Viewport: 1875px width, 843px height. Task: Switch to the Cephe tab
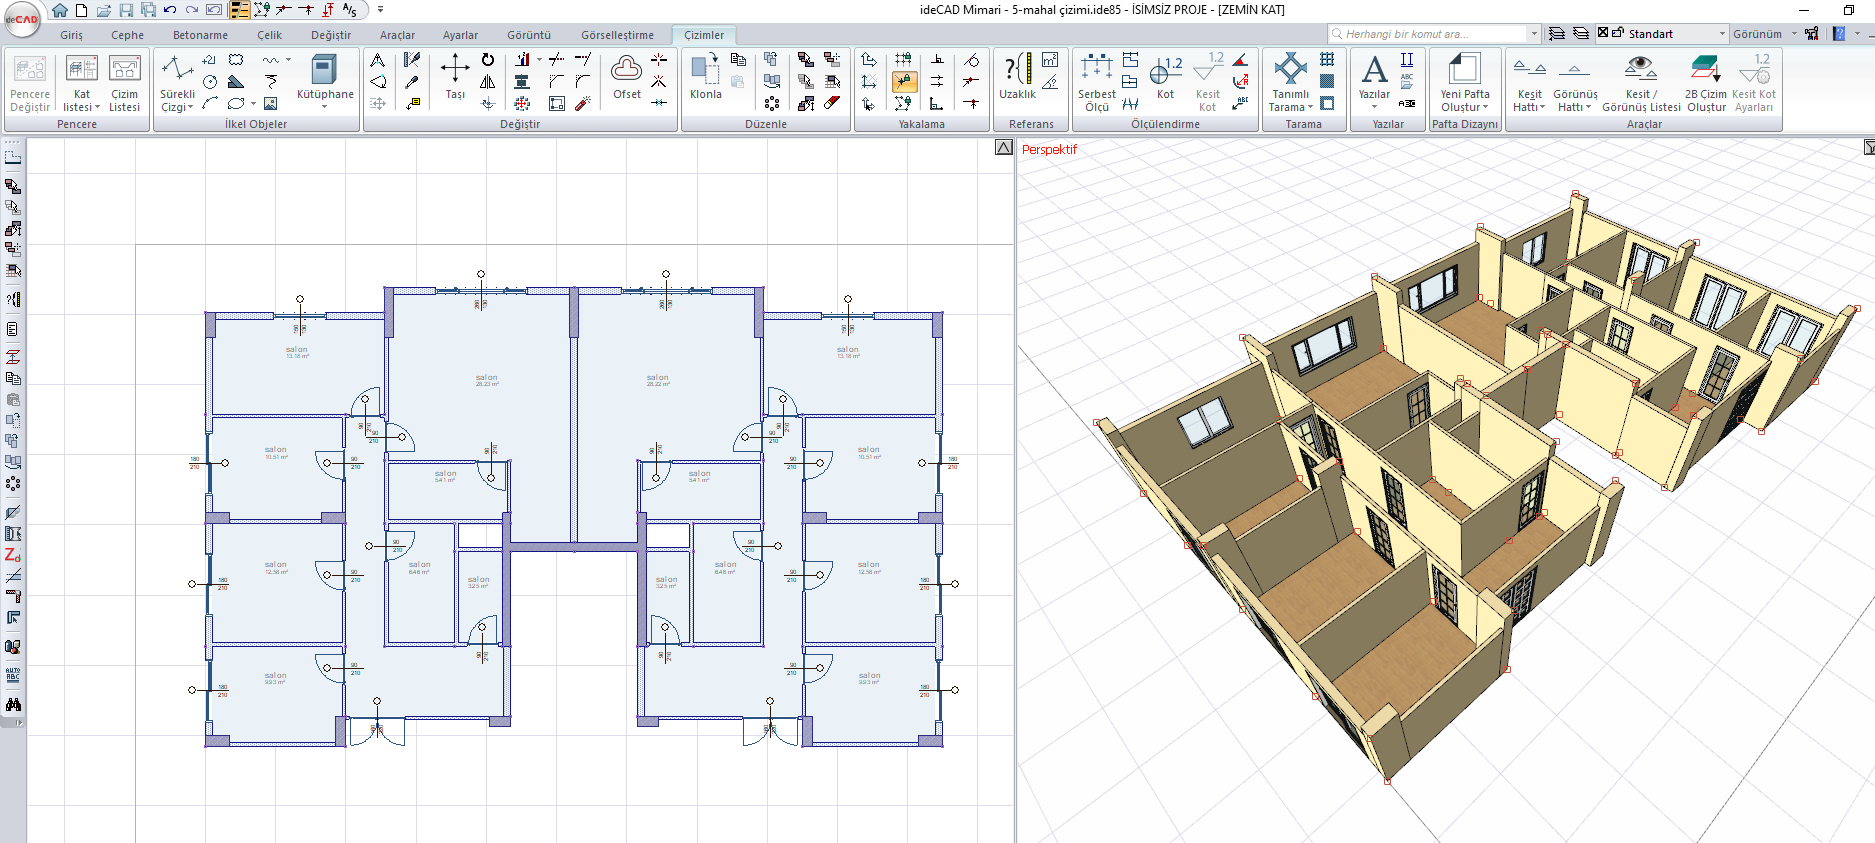(127, 35)
